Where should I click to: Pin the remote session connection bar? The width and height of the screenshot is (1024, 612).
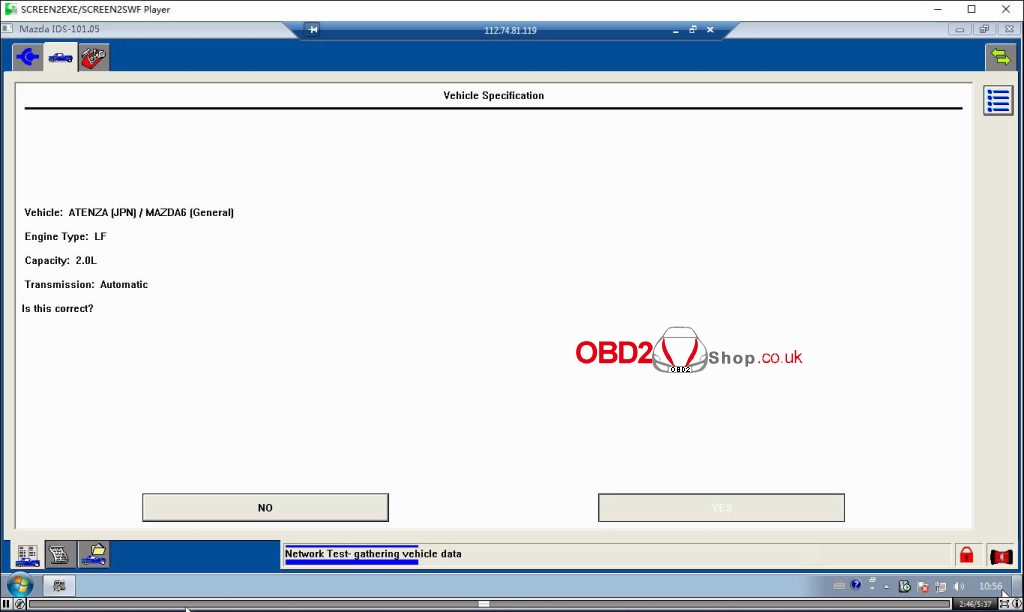pyautogui.click(x=313, y=30)
